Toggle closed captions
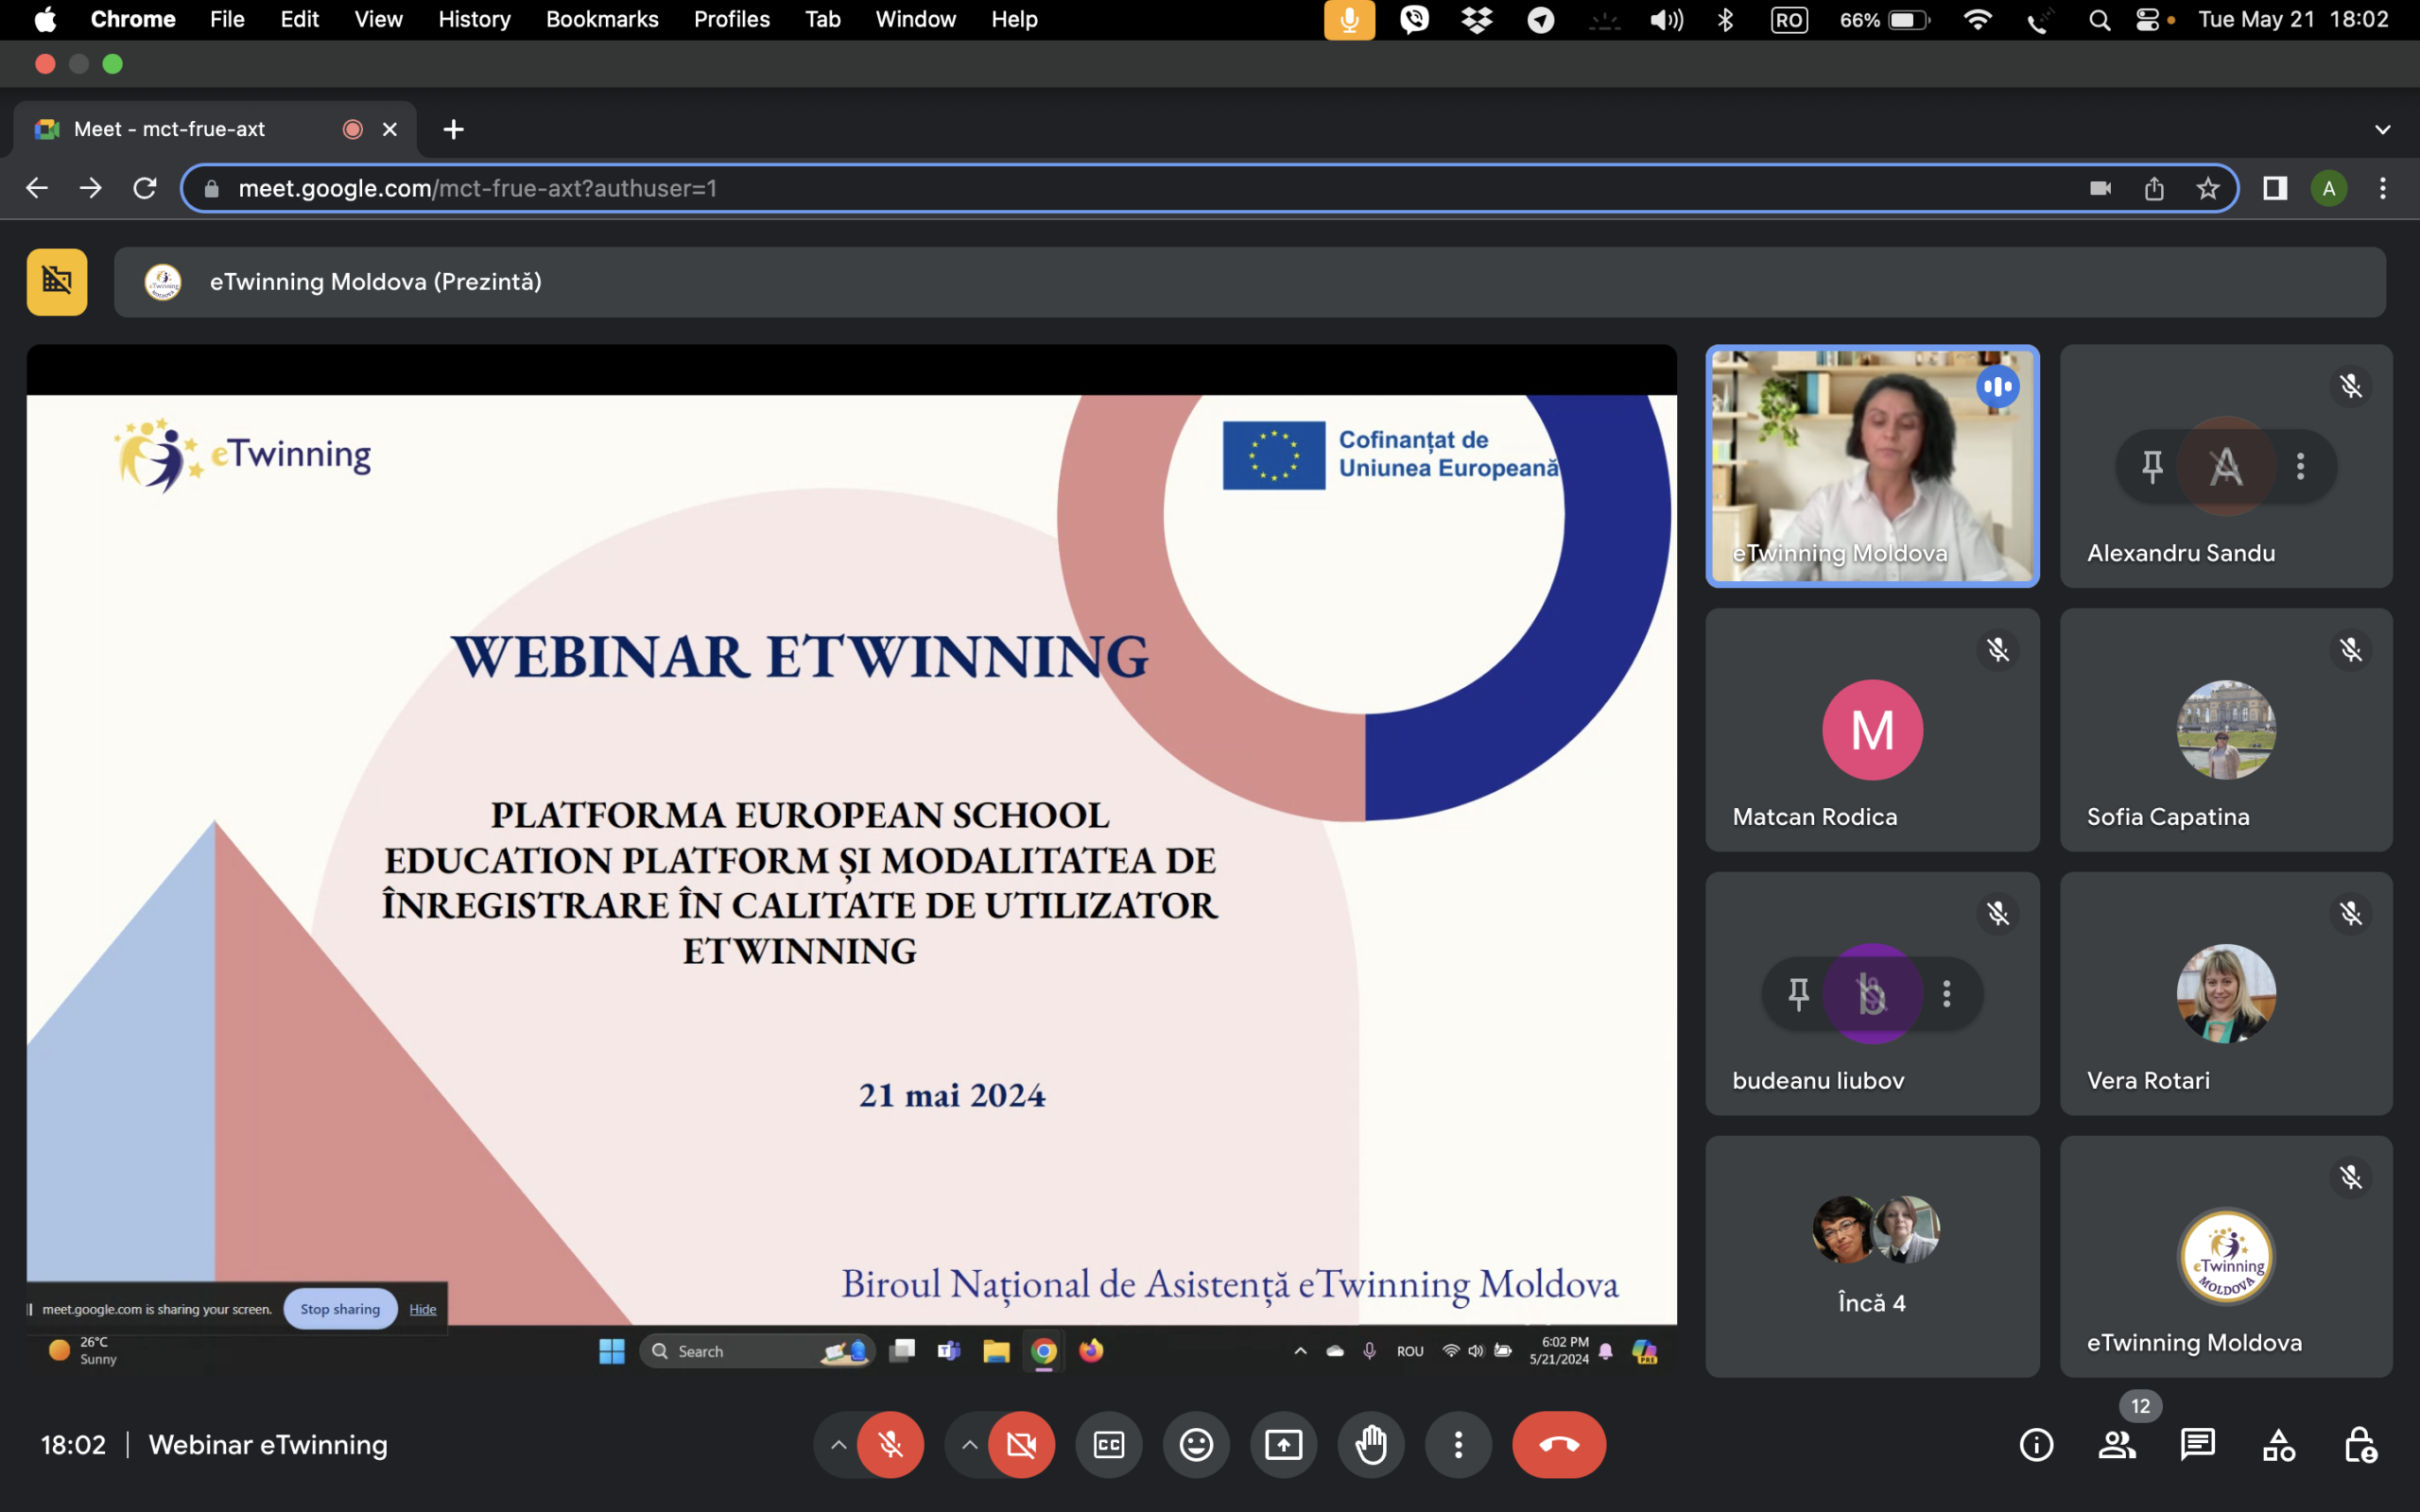The image size is (2420, 1512). coord(1109,1444)
